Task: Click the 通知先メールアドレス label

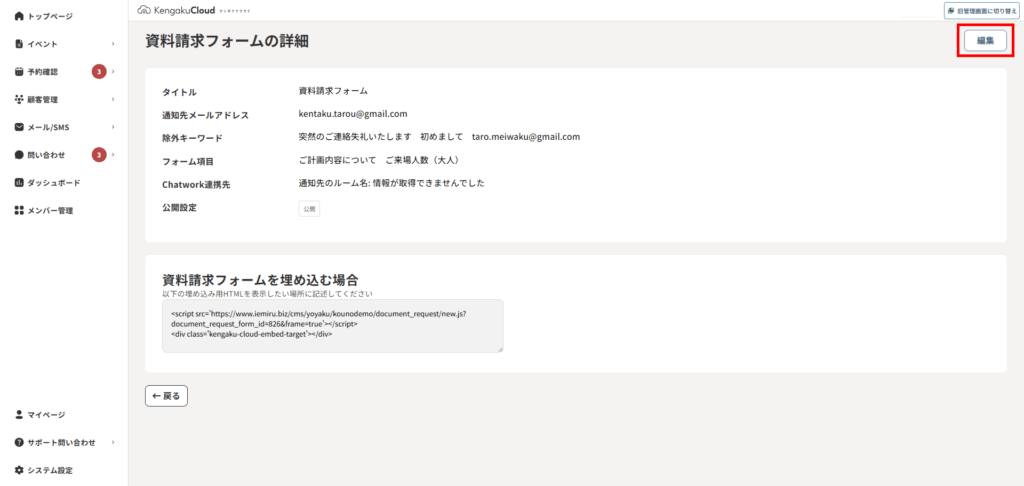Action: 205,115
